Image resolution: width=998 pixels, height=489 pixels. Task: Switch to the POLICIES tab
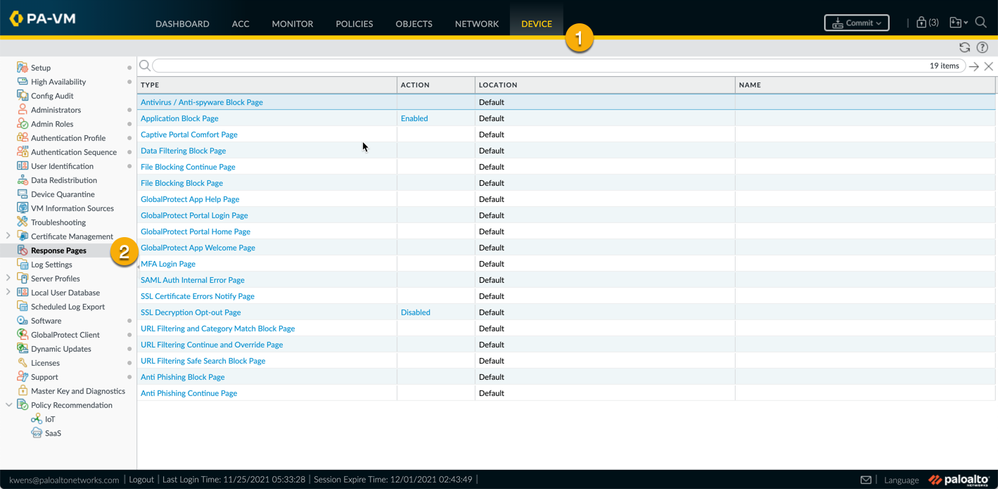point(354,24)
